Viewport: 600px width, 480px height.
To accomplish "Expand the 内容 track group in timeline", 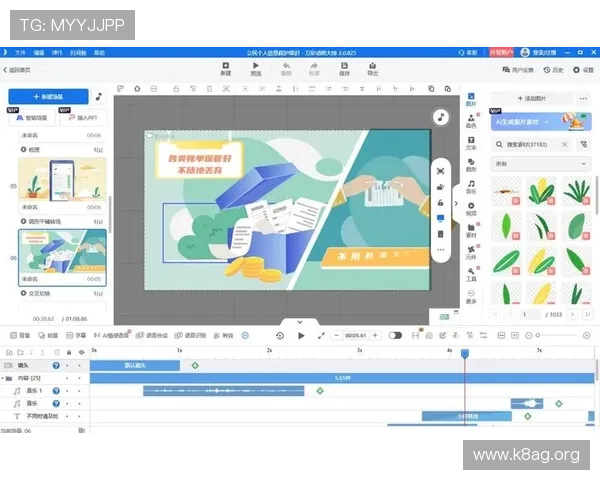I will 6,378.
